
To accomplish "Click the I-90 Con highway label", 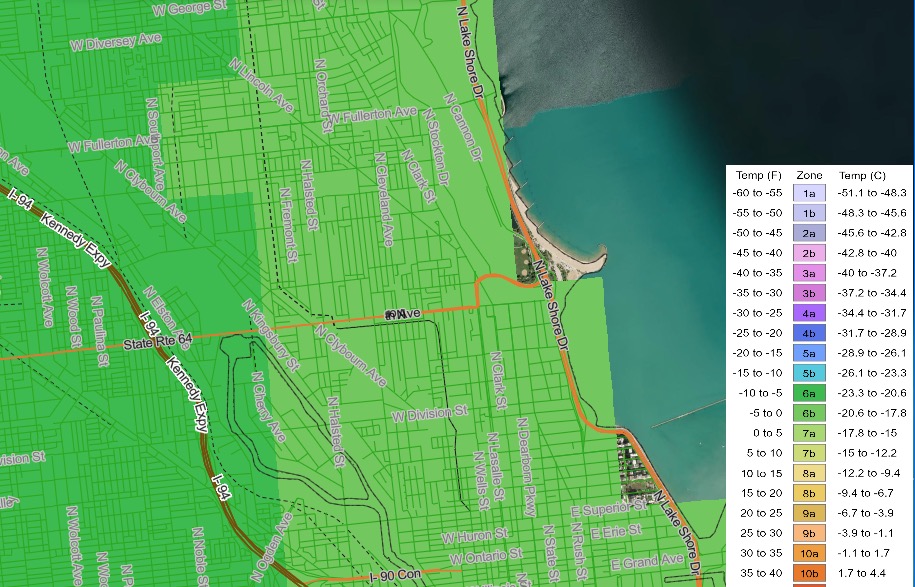I will (395, 576).
